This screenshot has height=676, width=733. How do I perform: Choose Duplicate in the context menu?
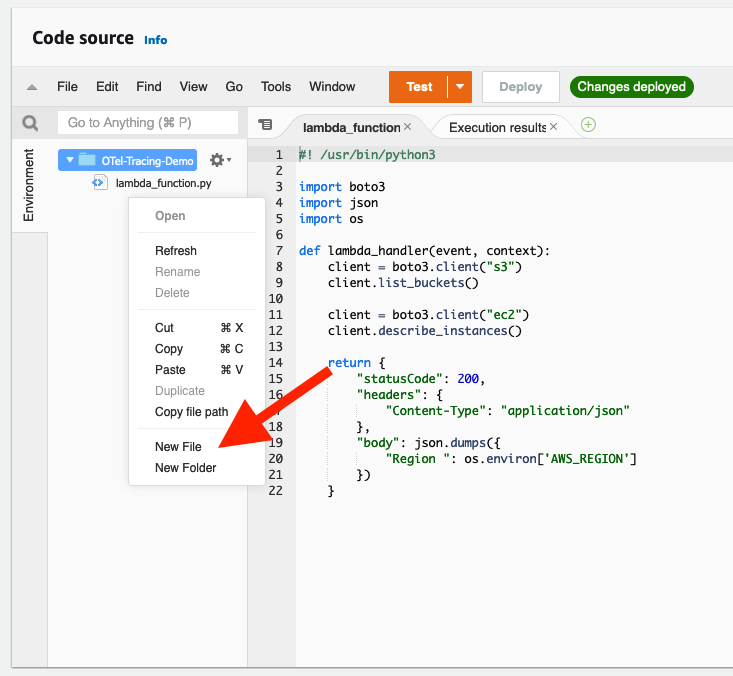pyautogui.click(x=180, y=391)
